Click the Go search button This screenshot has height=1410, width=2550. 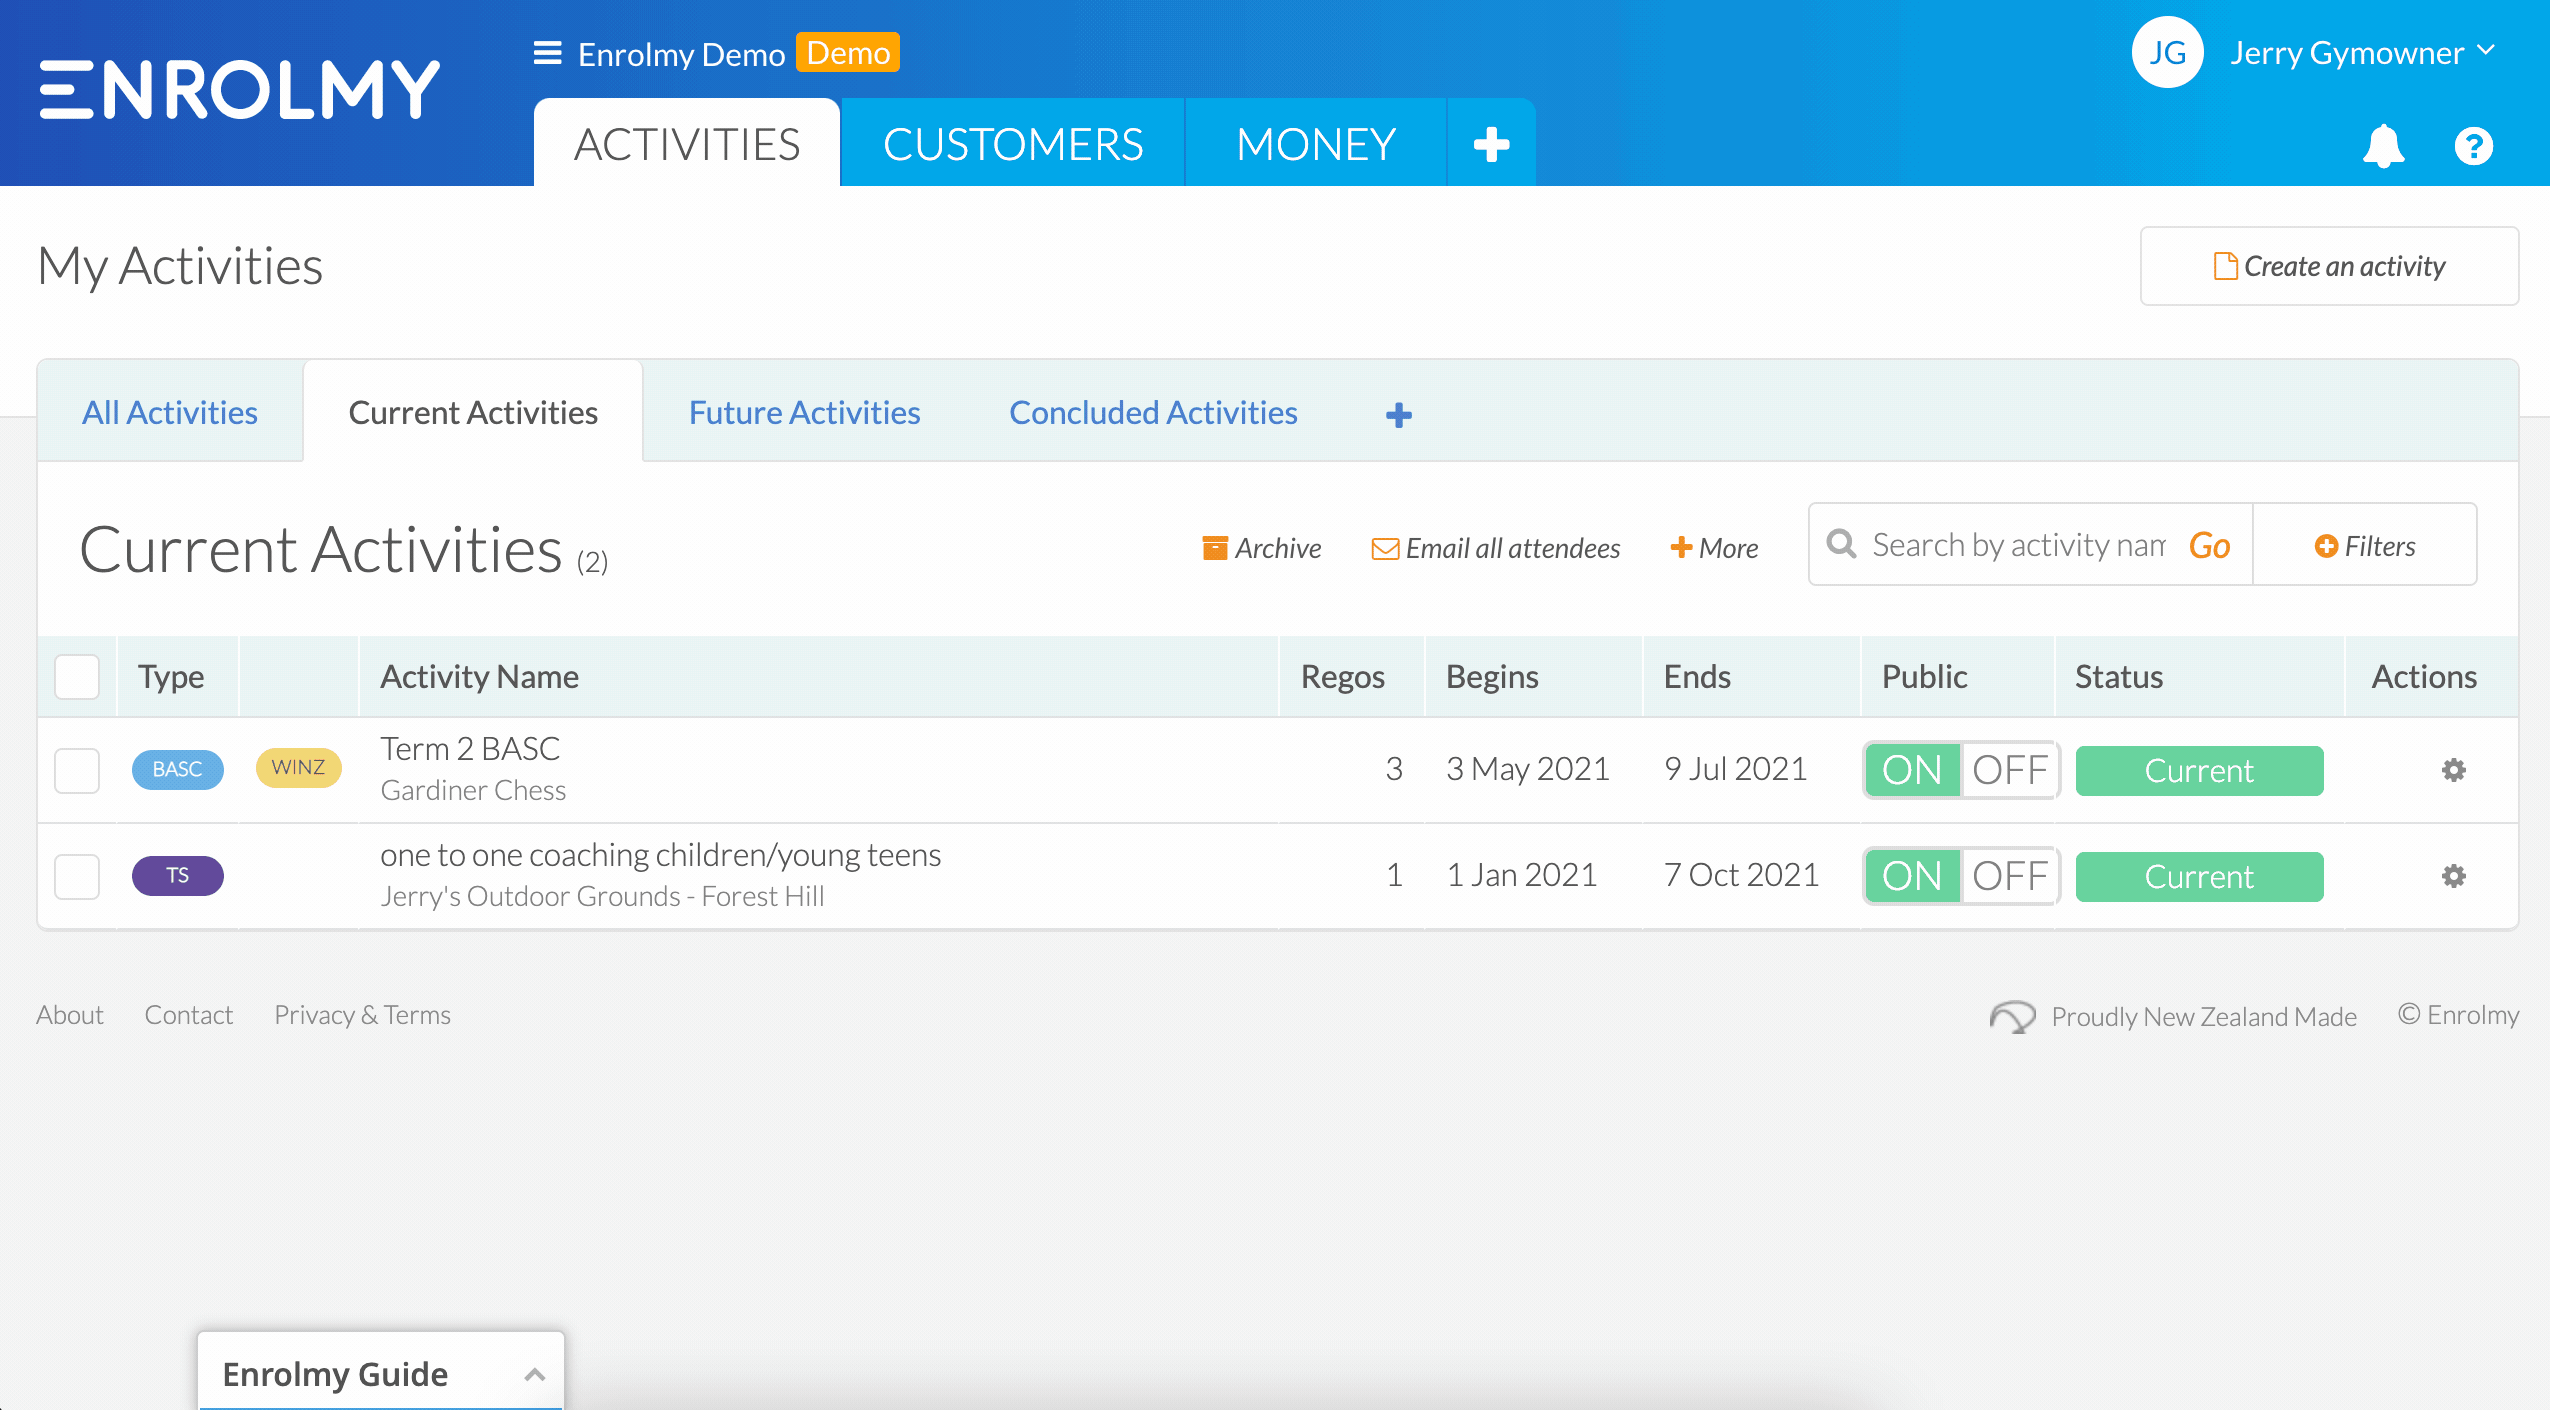click(2209, 545)
